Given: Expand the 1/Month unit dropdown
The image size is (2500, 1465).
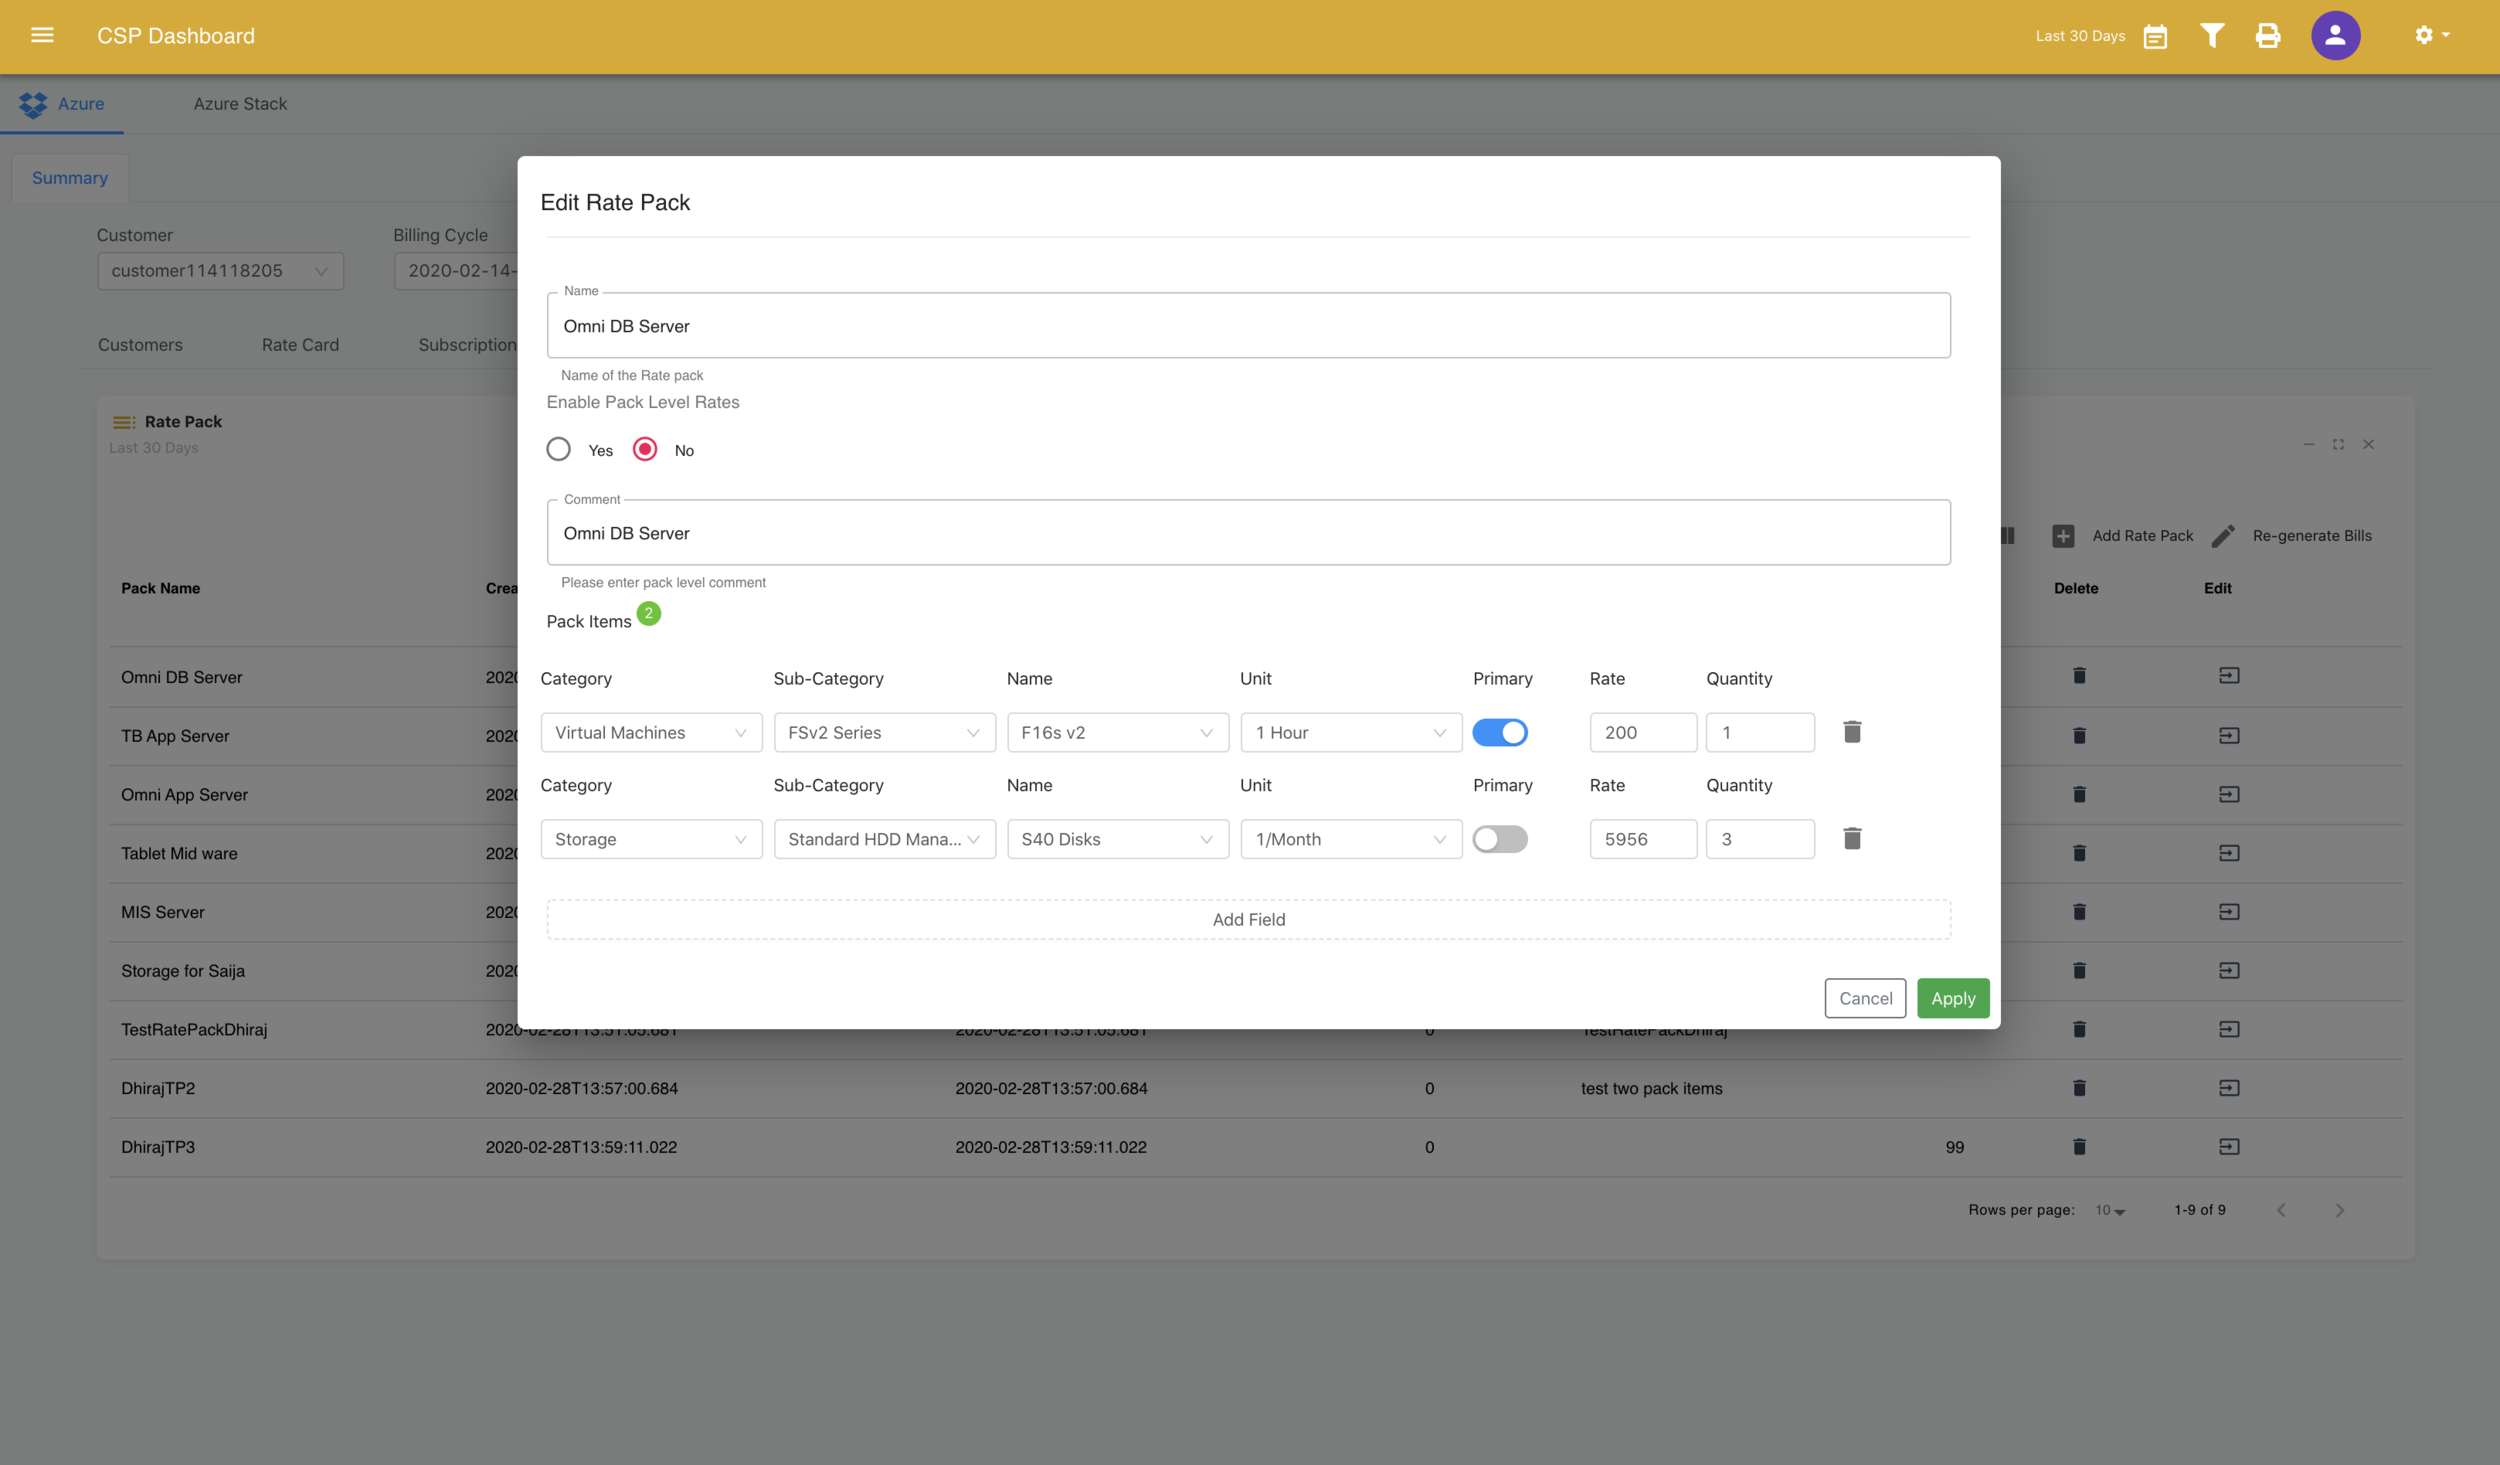Looking at the screenshot, I should [1350, 839].
